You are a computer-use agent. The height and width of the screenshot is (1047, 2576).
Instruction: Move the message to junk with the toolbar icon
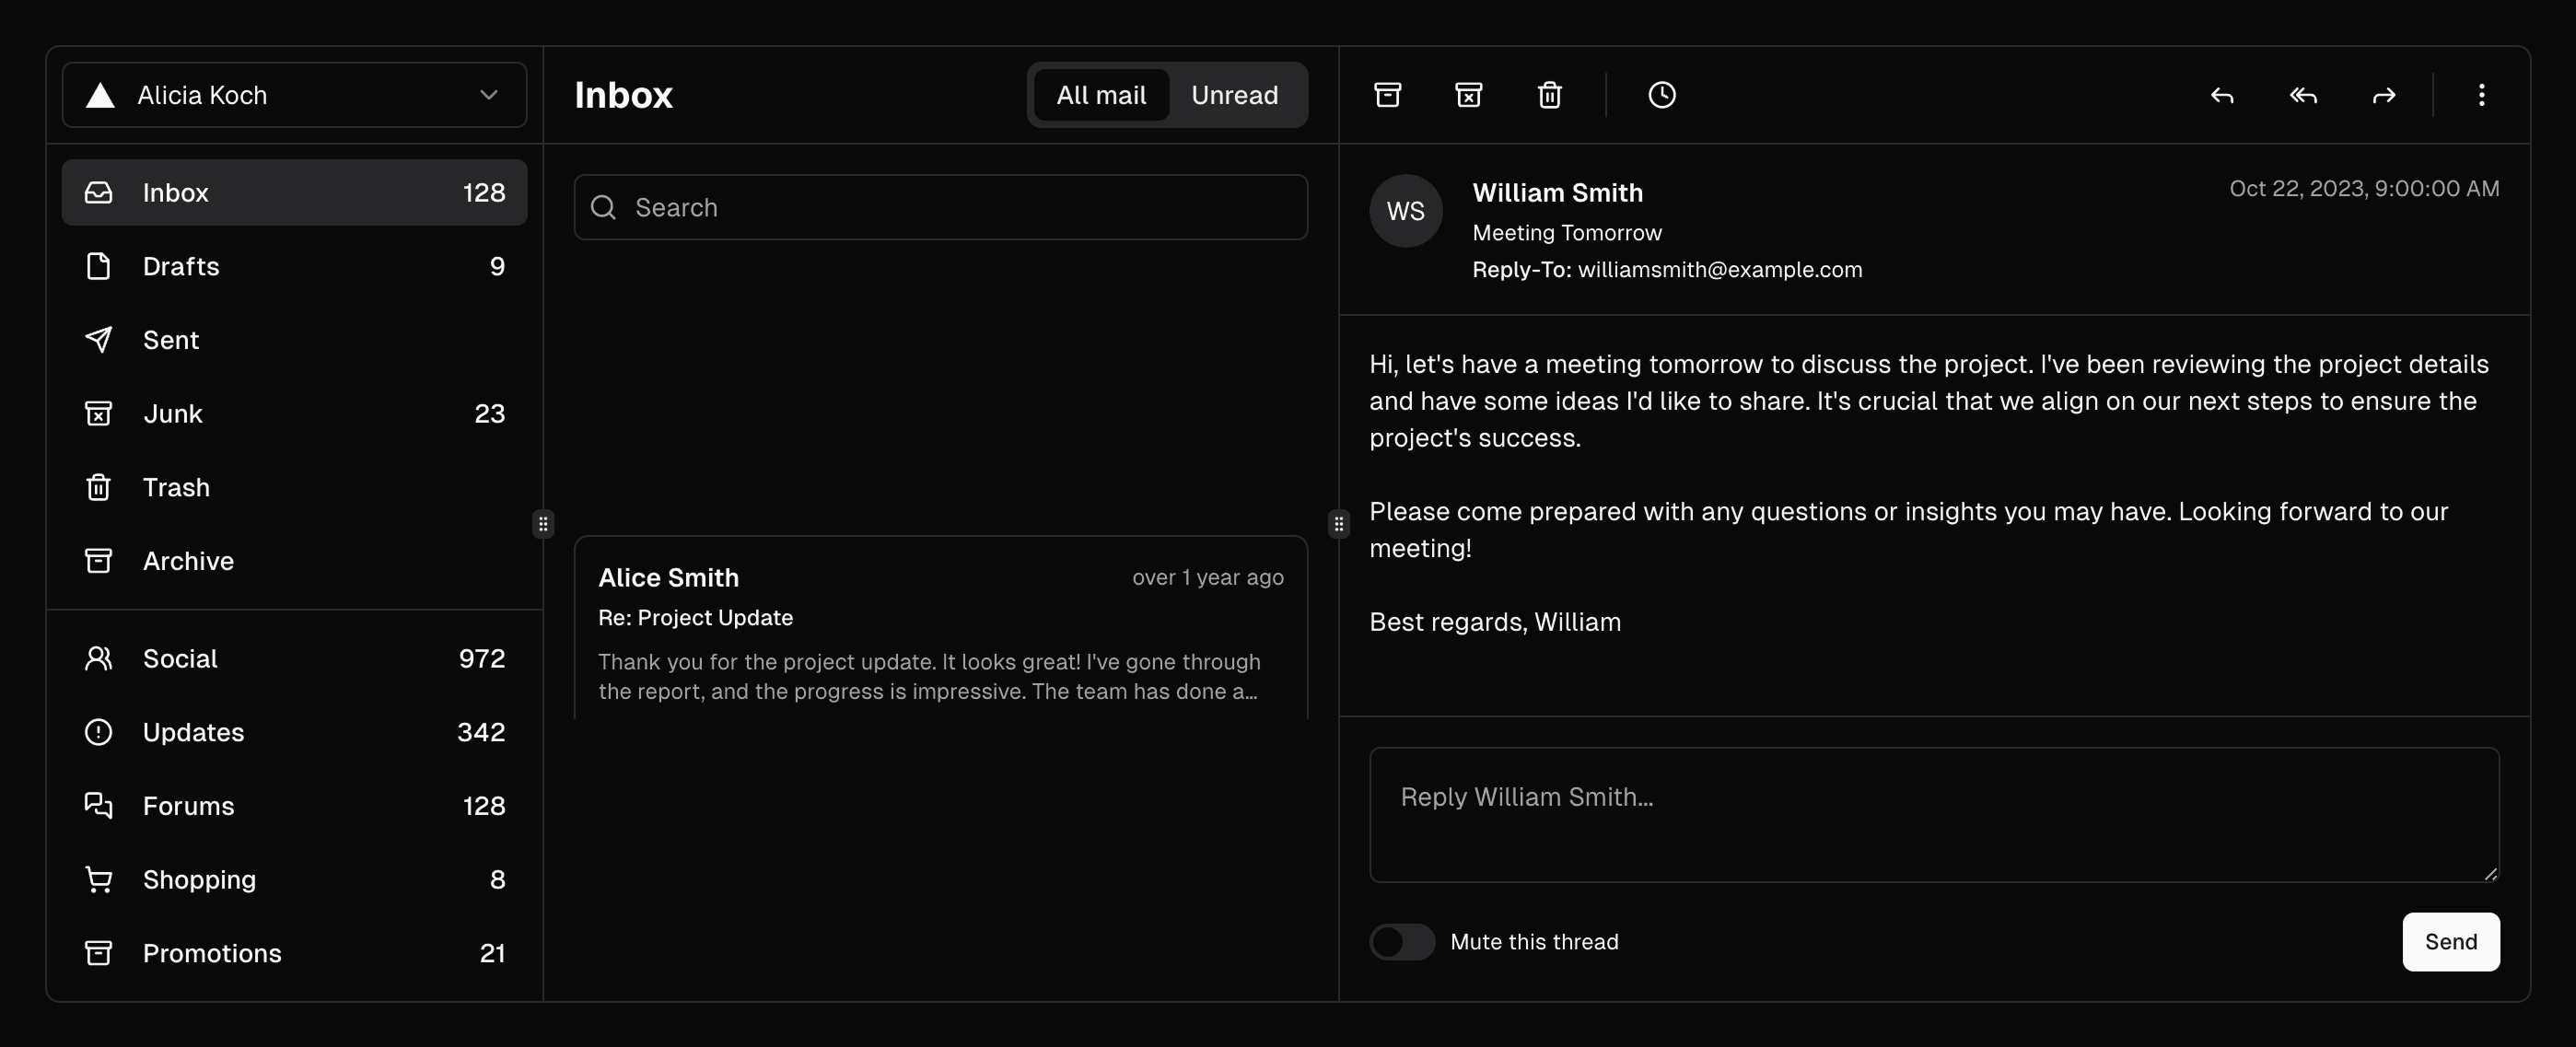click(1468, 95)
